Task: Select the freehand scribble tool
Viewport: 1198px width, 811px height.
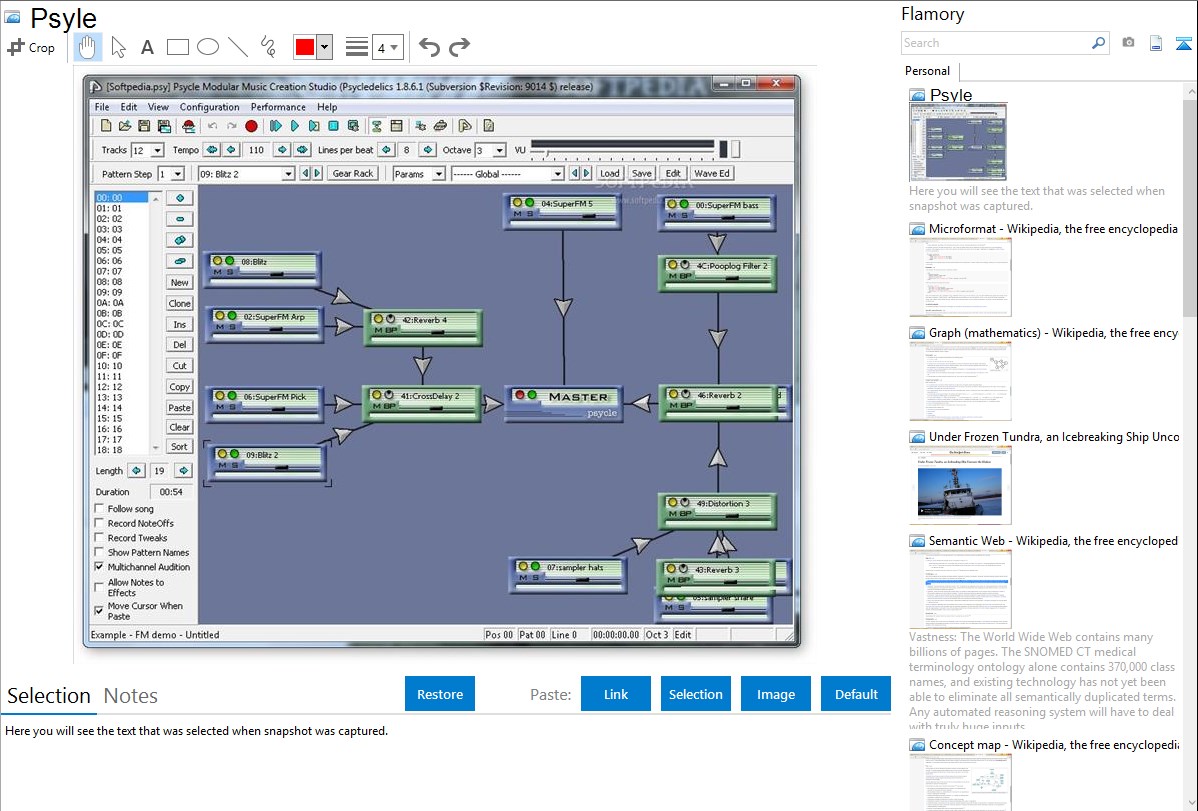Action: (268, 47)
